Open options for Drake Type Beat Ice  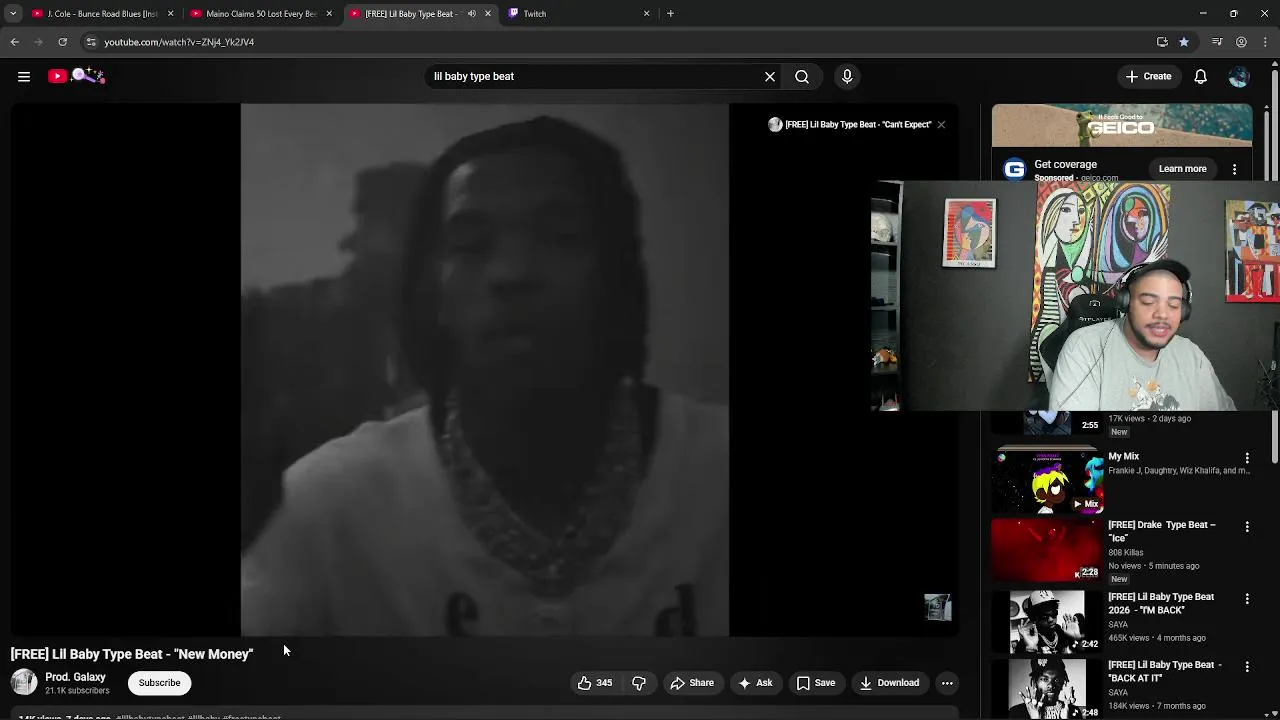(x=1247, y=526)
